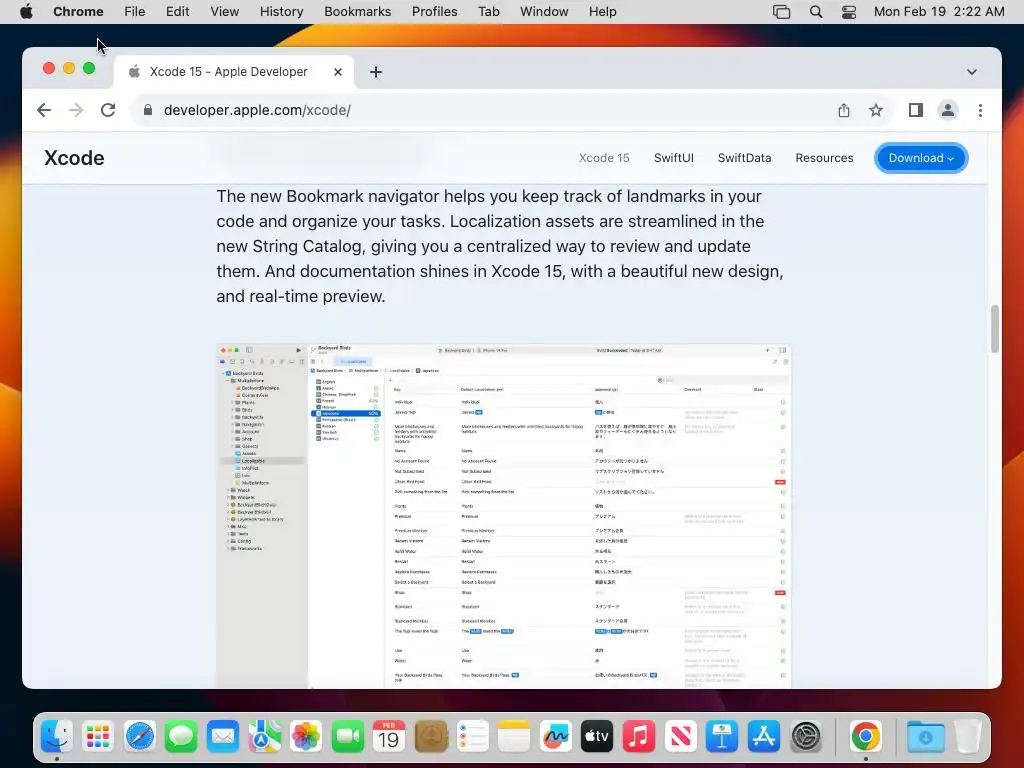Open Freeform from the Dock
Viewport: 1024px width, 768px height.
pyautogui.click(x=555, y=737)
